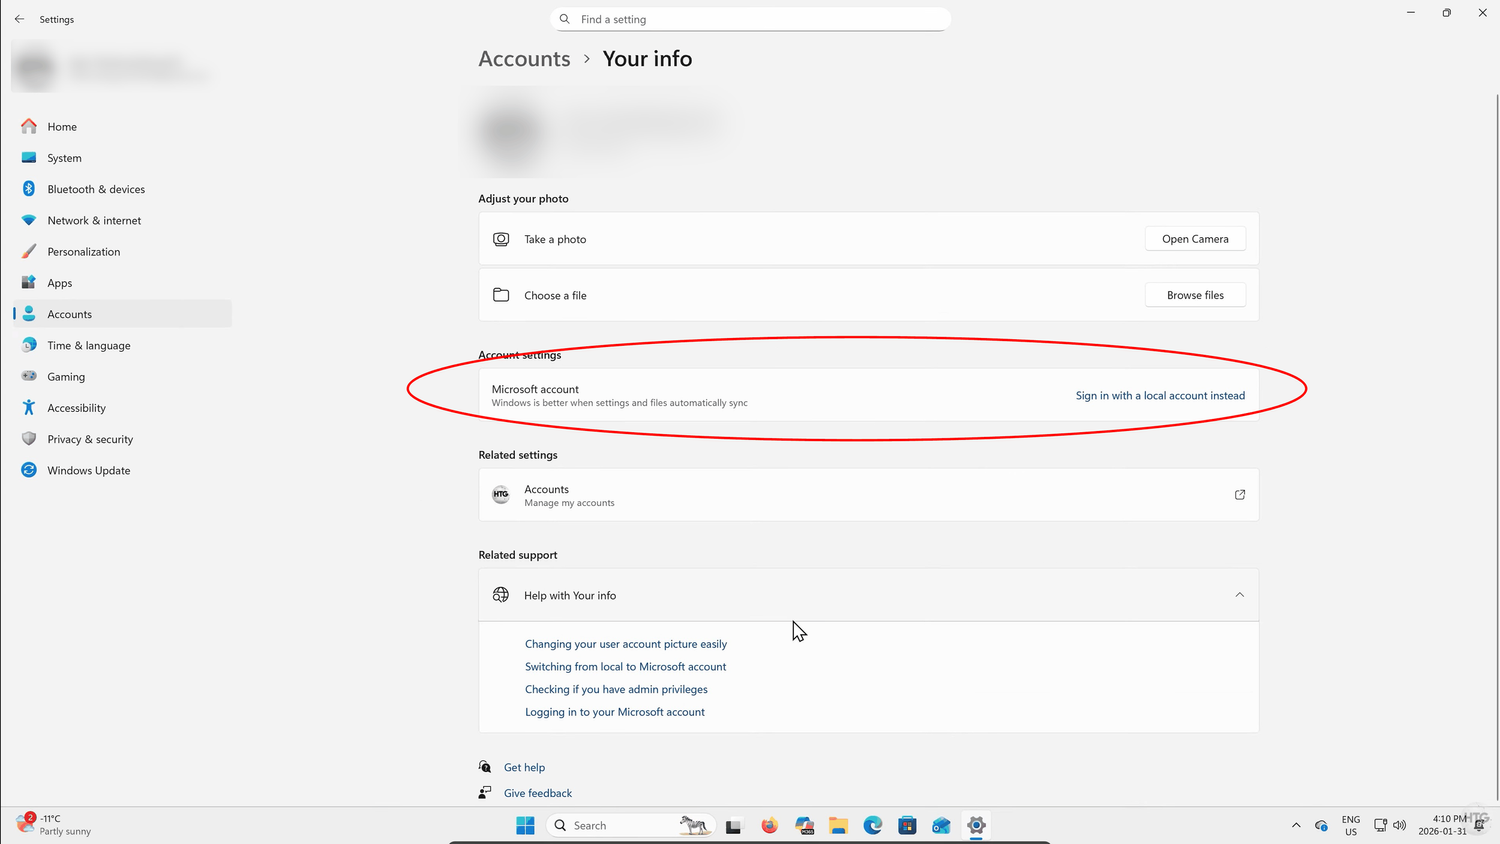This screenshot has width=1500, height=844.
Task: Go back using the Settings back arrow
Action: click(19, 19)
